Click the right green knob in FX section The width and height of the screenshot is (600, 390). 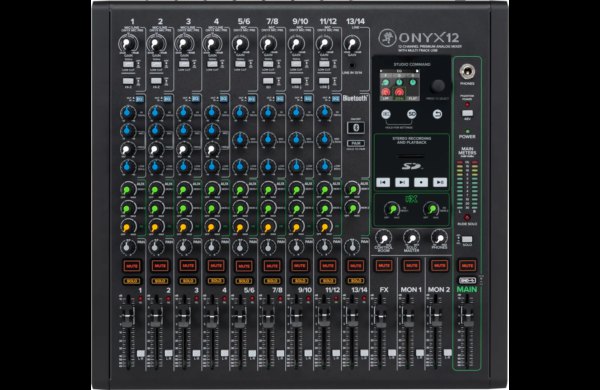(x=431, y=209)
